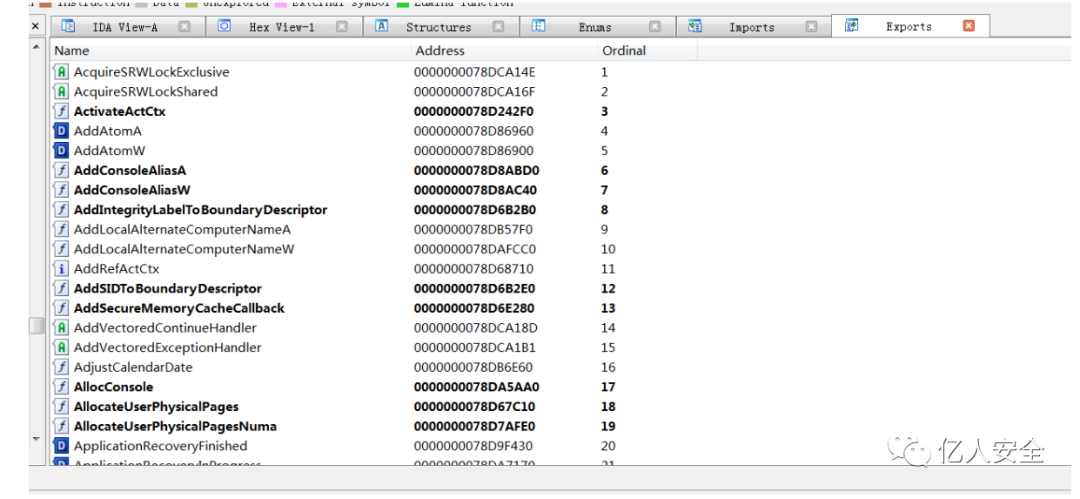
Task: Click the Exports tab icon
Action: [x=852, y=26]
